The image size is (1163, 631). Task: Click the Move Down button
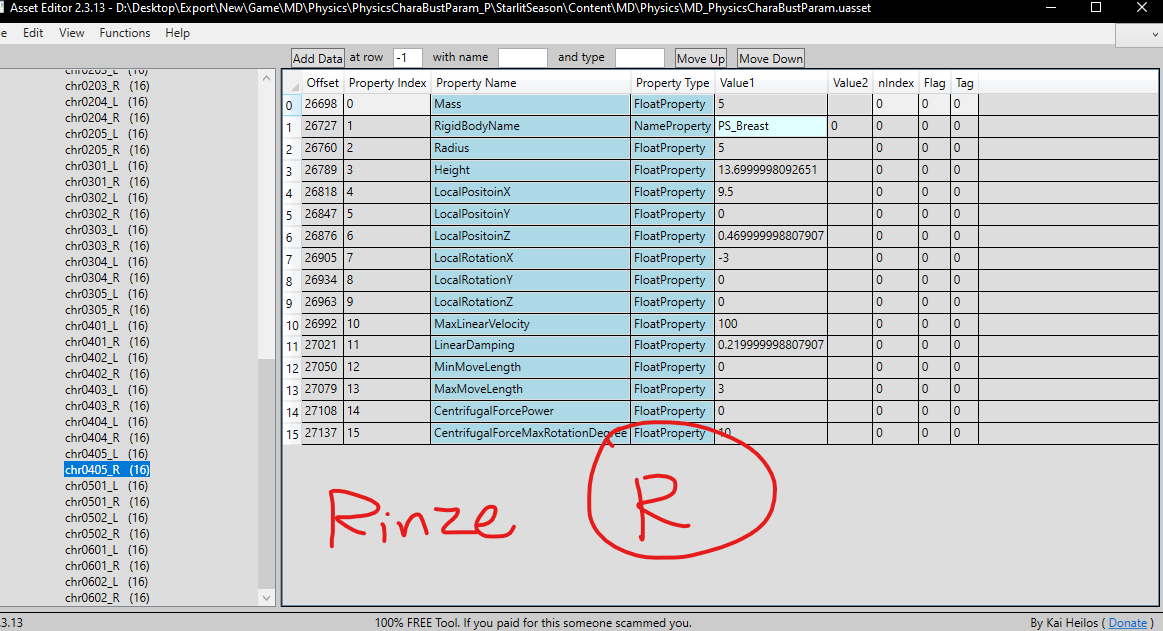(771, 58)
